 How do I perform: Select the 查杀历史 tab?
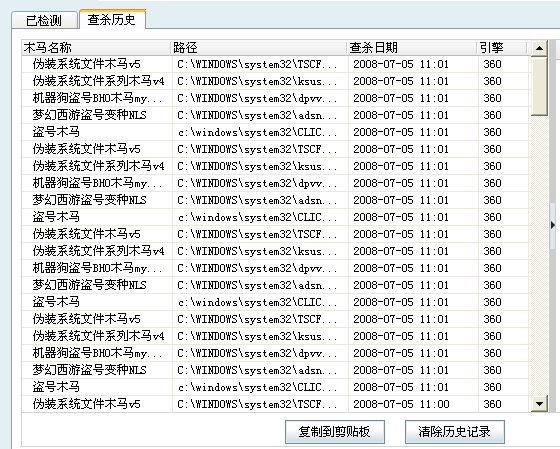tap(112, 19)
